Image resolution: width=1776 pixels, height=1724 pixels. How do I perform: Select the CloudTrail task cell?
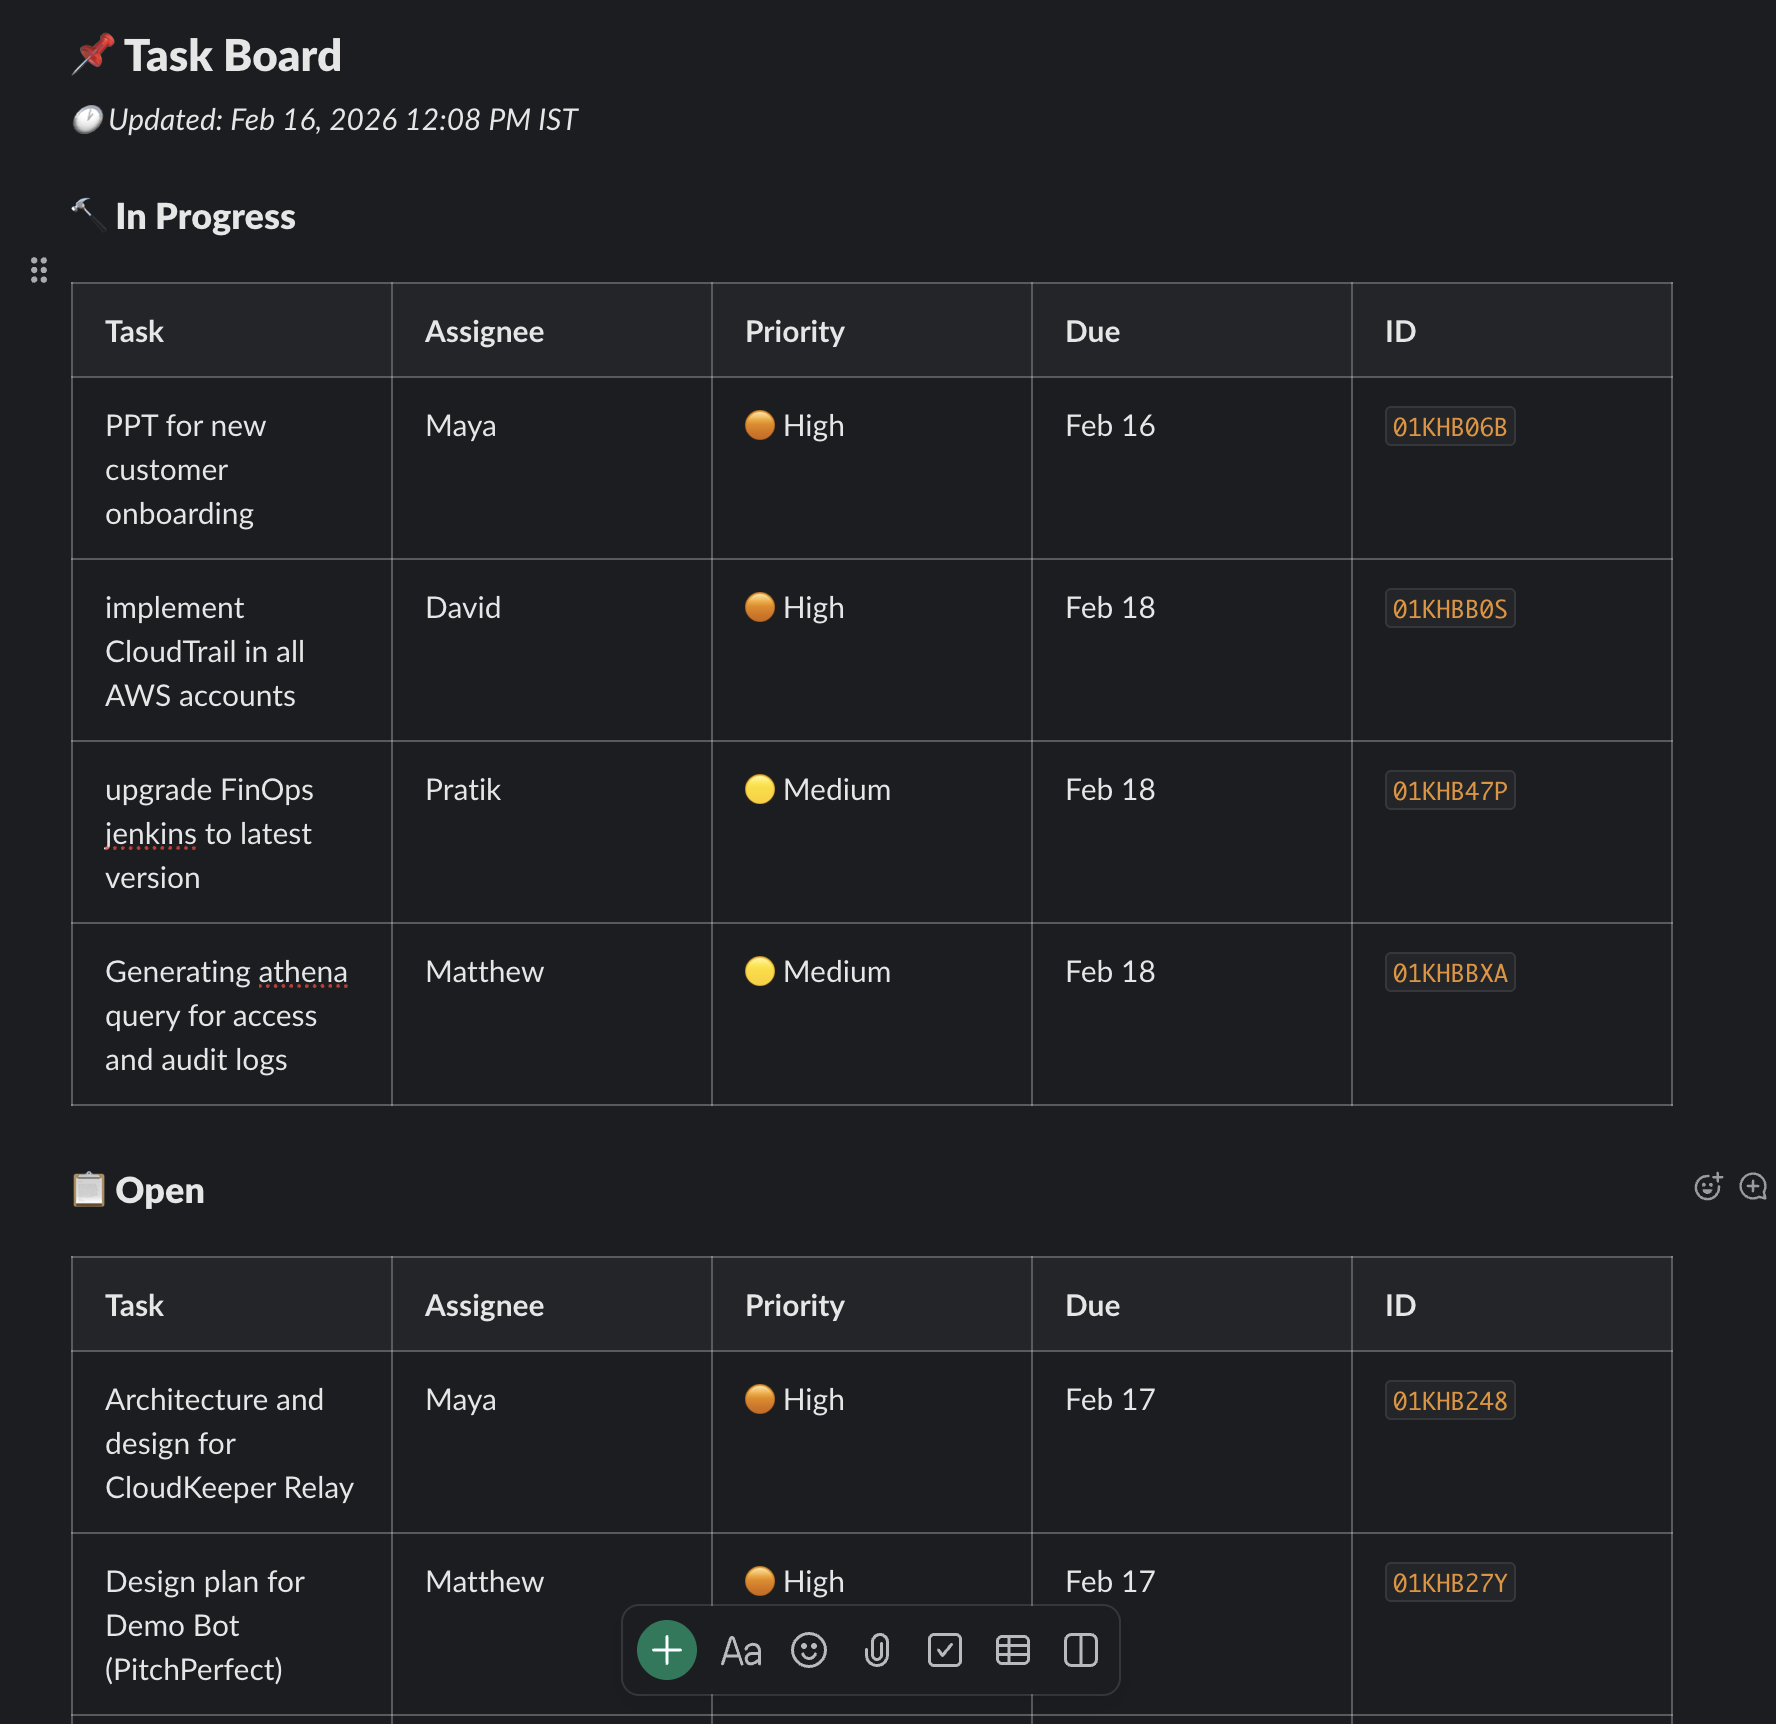[x=205, y=650]
